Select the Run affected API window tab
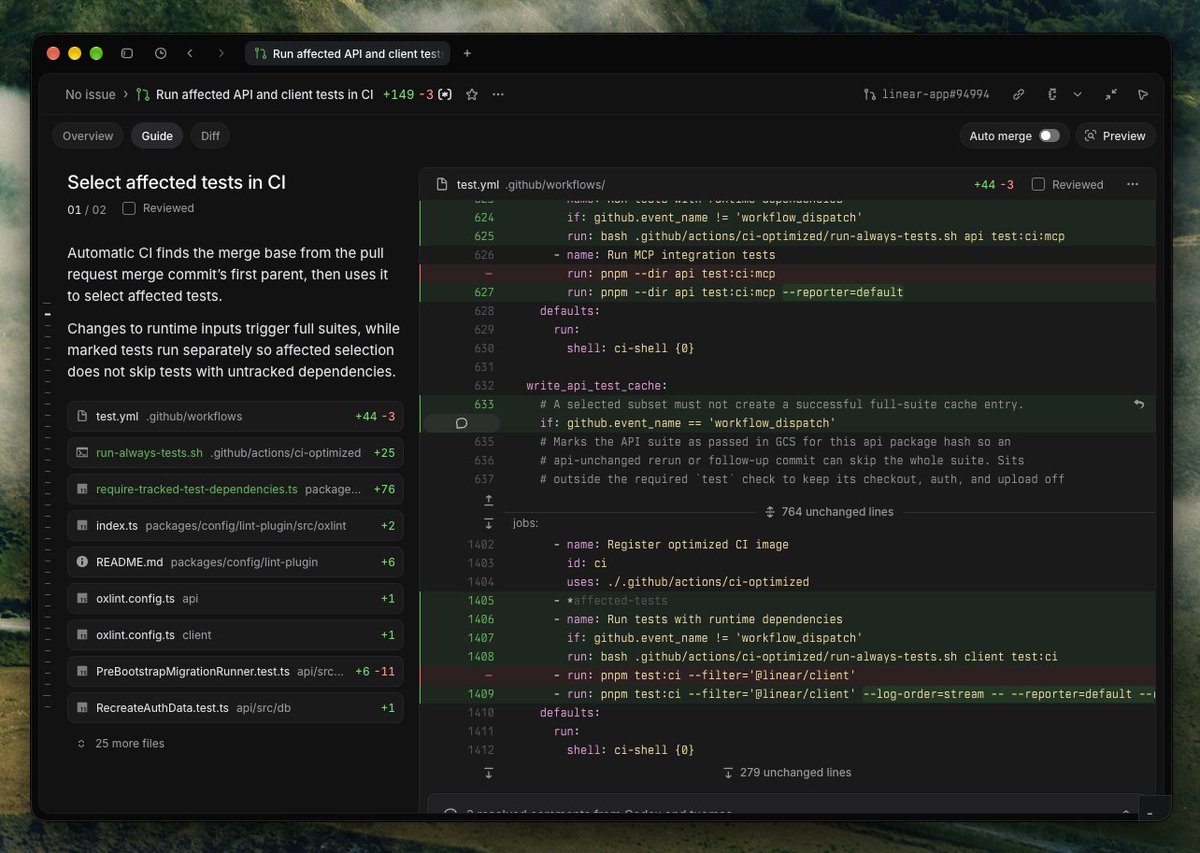This screenshot has width=1200, height=853. point(347,54)
